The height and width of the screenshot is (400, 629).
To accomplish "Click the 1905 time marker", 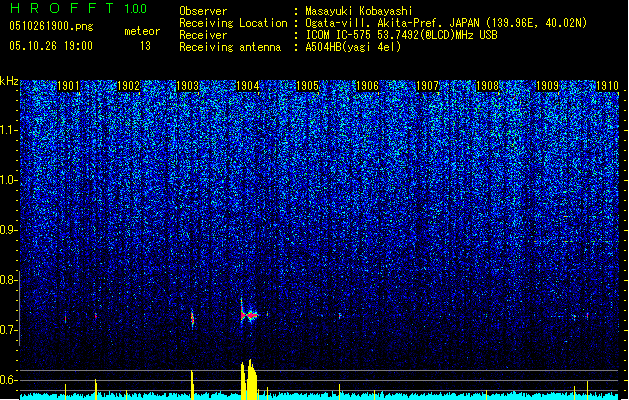I will pos(307,86).
